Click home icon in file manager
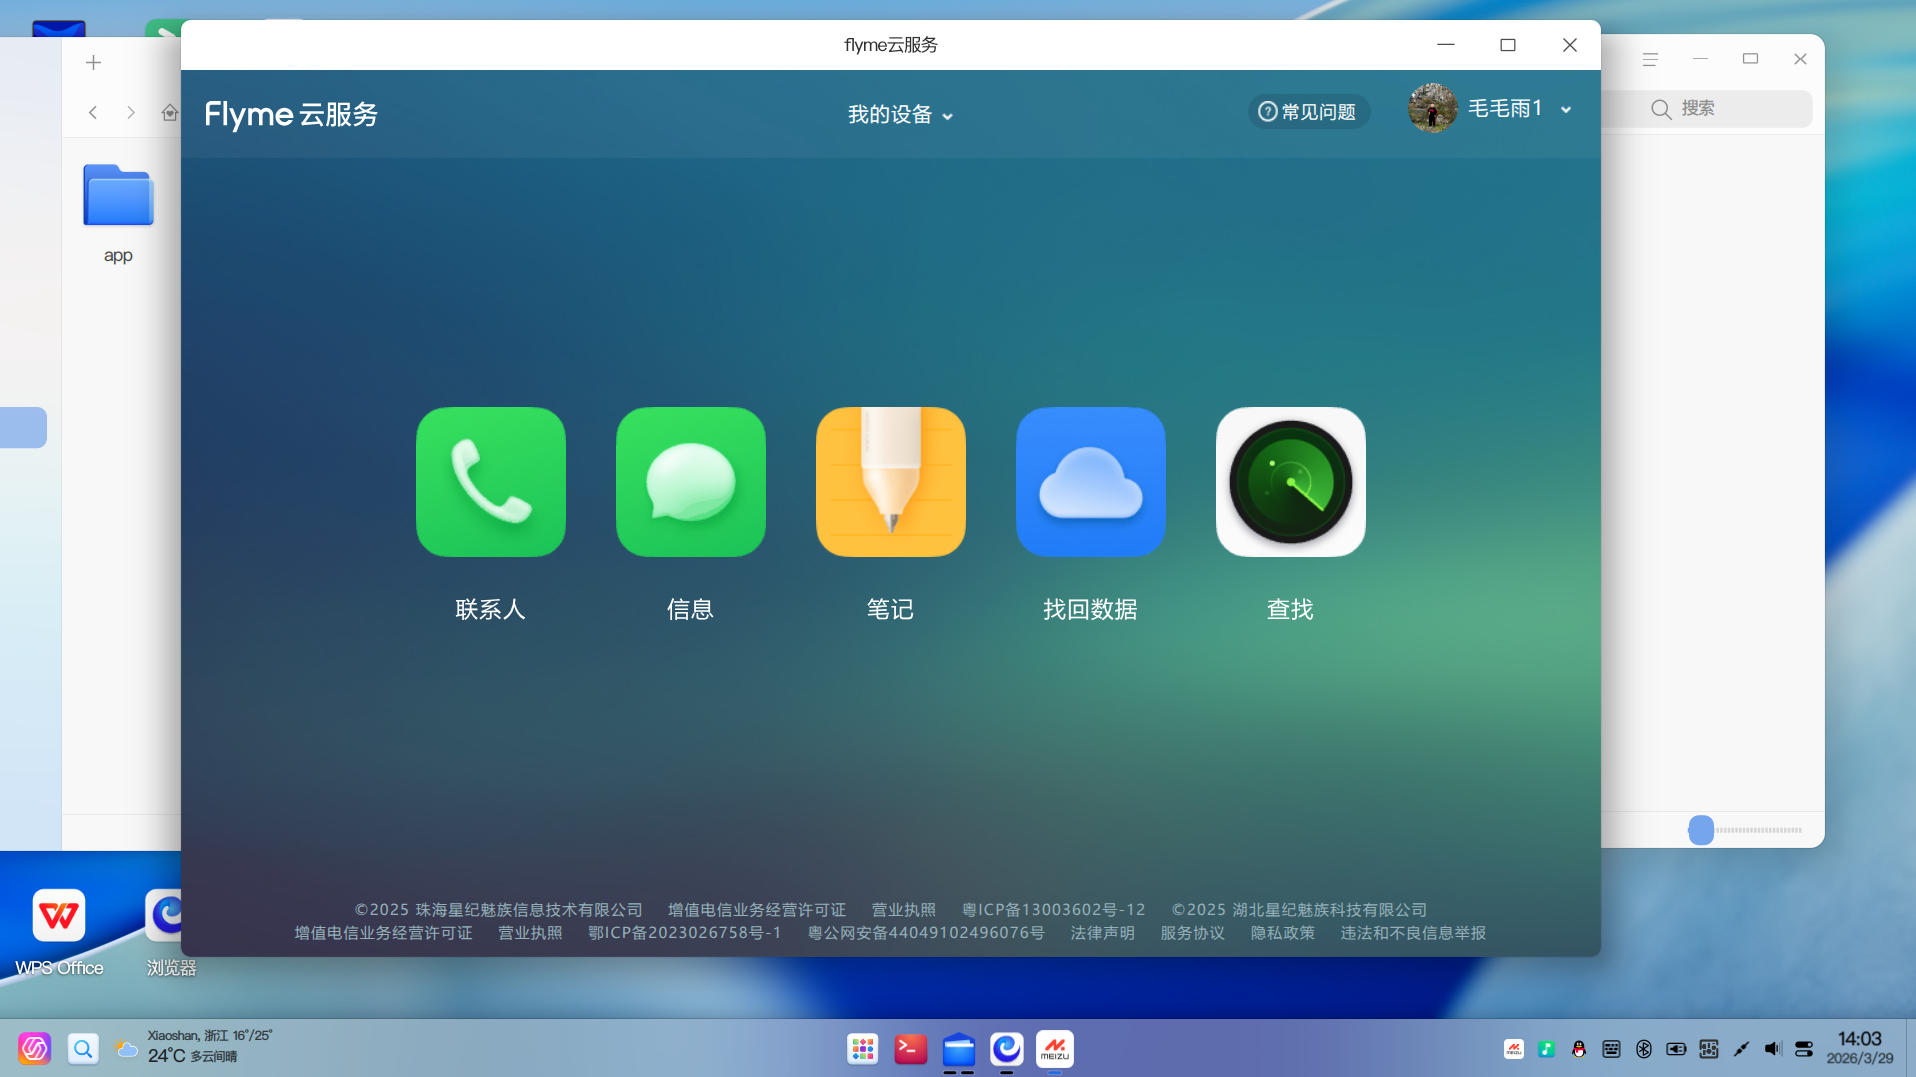 tap(170, 112)
